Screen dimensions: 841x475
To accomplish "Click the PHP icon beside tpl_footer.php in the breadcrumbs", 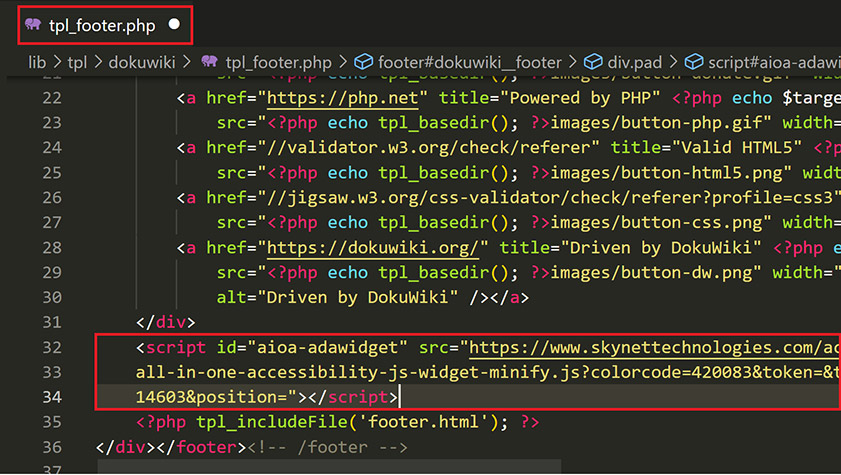I will pyautogui.click(x=210, y=63).
